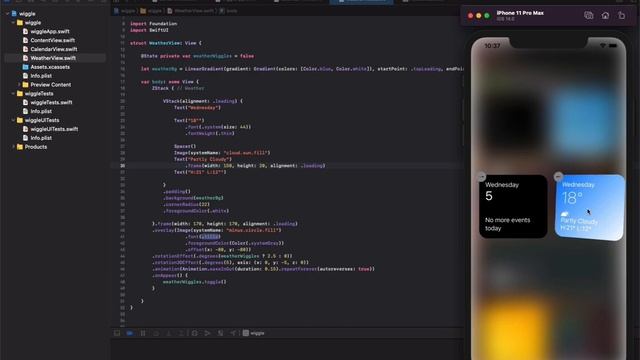Click the Step Into debug icon
640x360 pixels.
pyautogui.click(x=169, y=333)
